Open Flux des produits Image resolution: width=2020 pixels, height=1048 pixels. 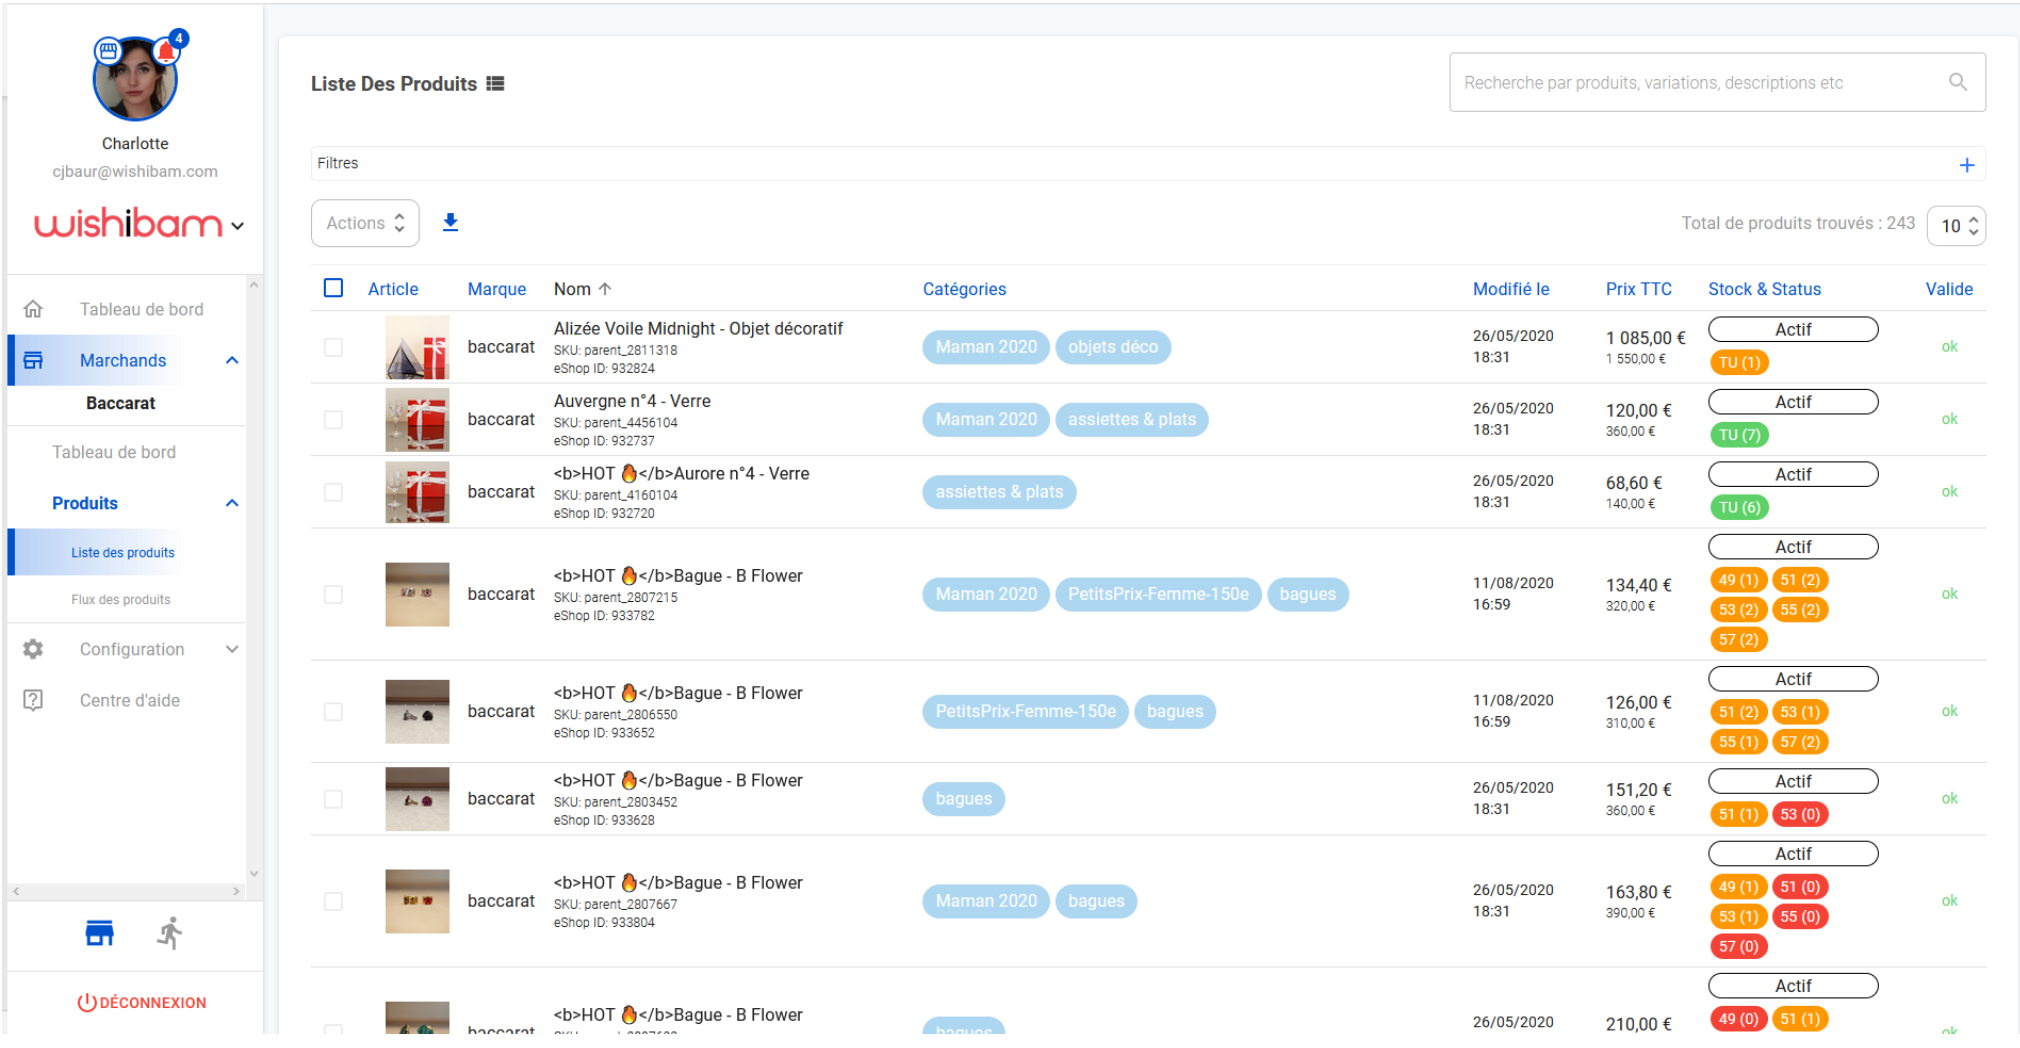(121, 599)
